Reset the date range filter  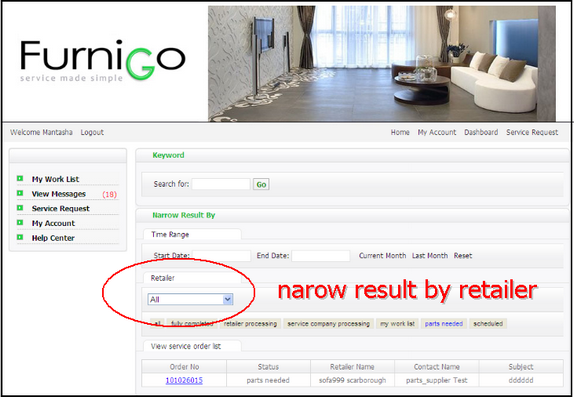463,256
